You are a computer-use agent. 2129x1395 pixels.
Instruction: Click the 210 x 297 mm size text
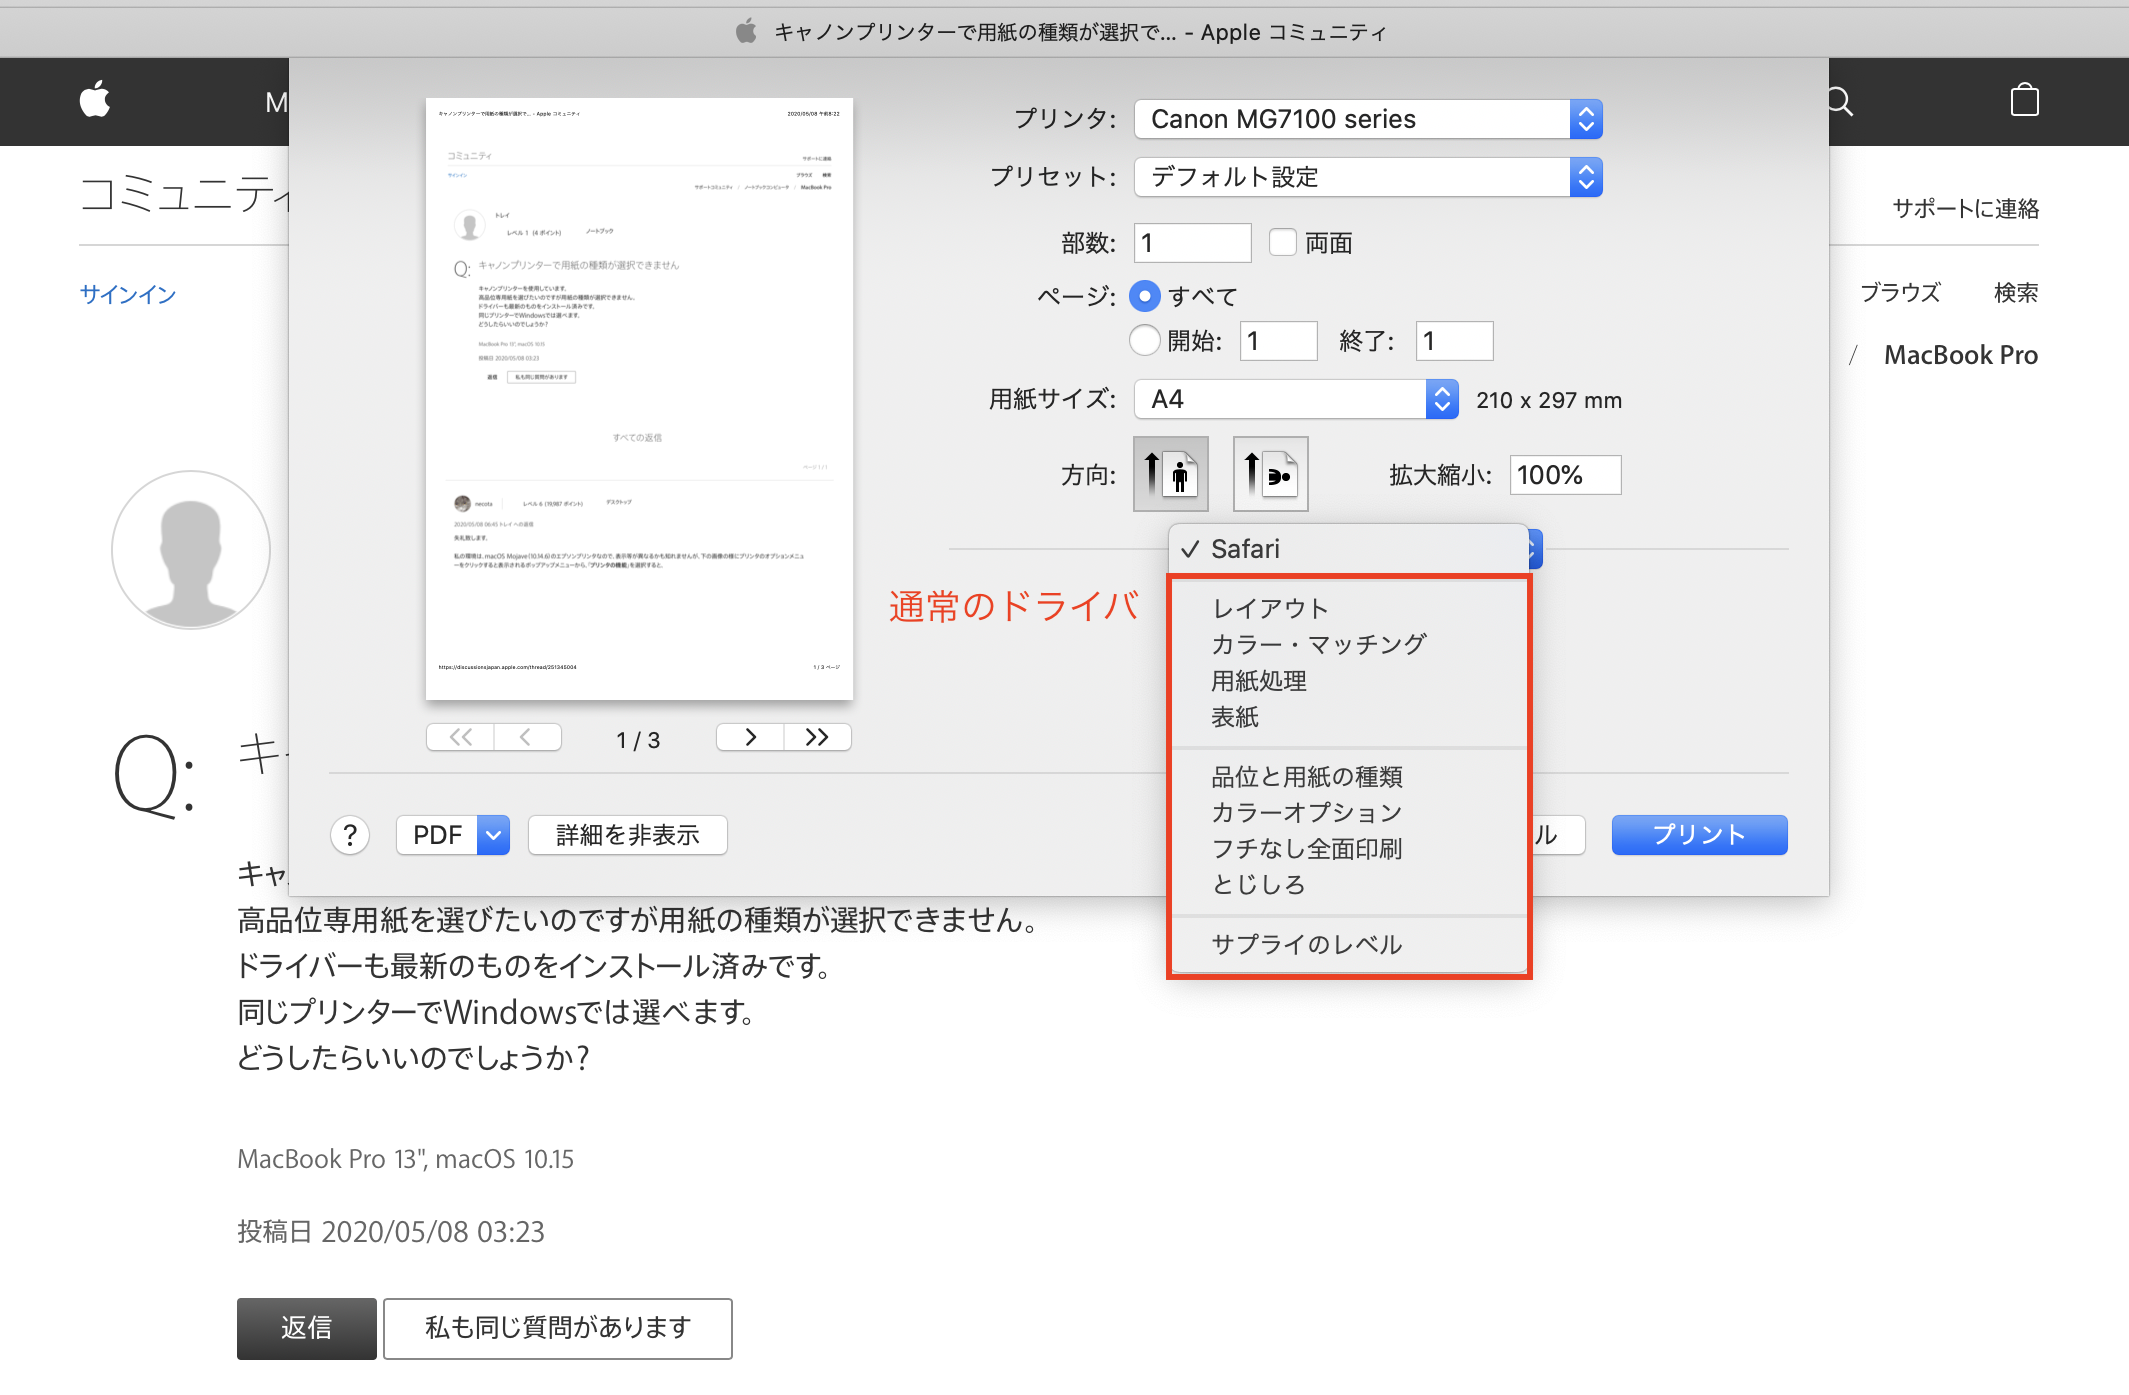pyautogui.click(x=1549, y=400)
